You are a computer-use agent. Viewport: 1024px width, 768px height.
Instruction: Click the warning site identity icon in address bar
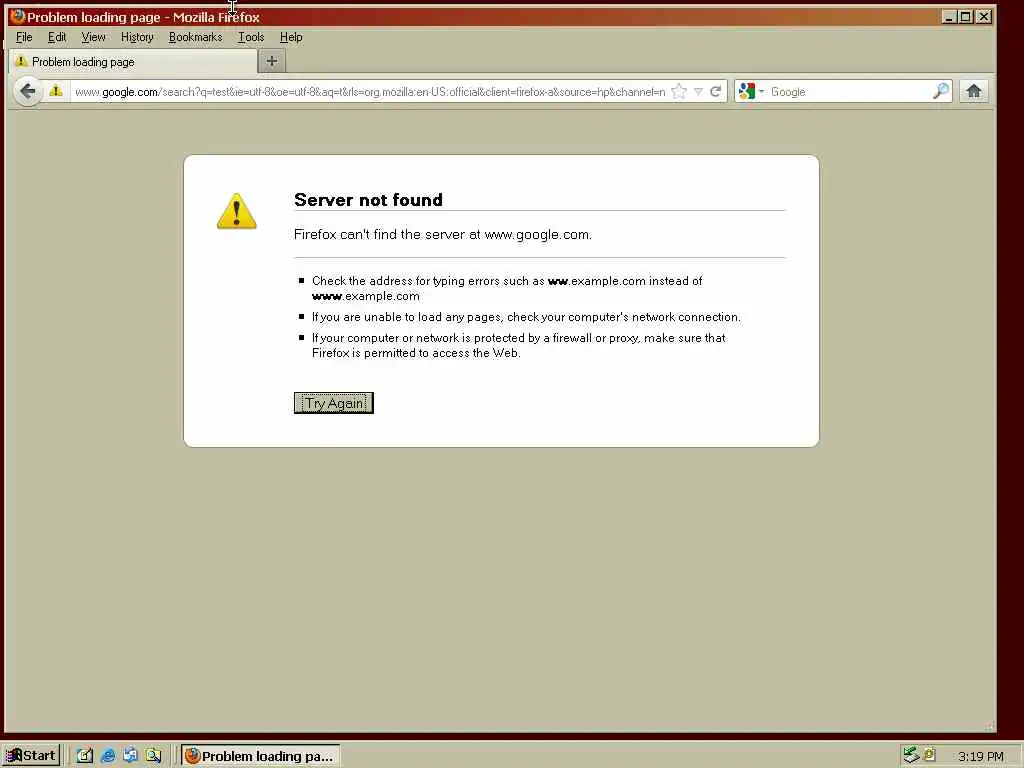pyautogui.click(x=56, y=91)
